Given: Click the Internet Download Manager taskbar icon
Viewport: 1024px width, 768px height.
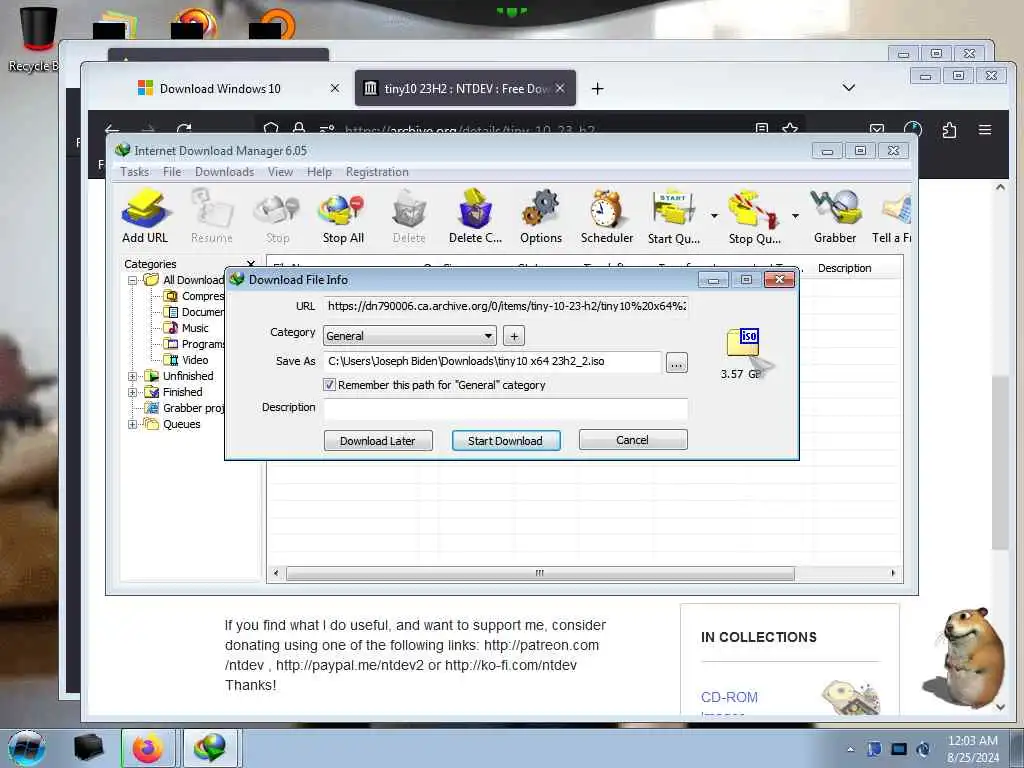Looking at the screenshot, I should point(212,748).
